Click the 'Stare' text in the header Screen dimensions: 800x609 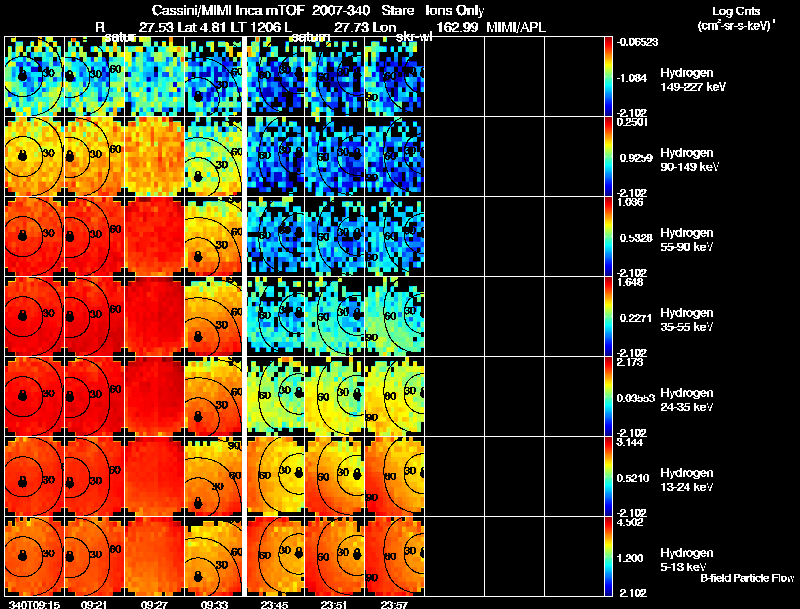tap(397, 11)
